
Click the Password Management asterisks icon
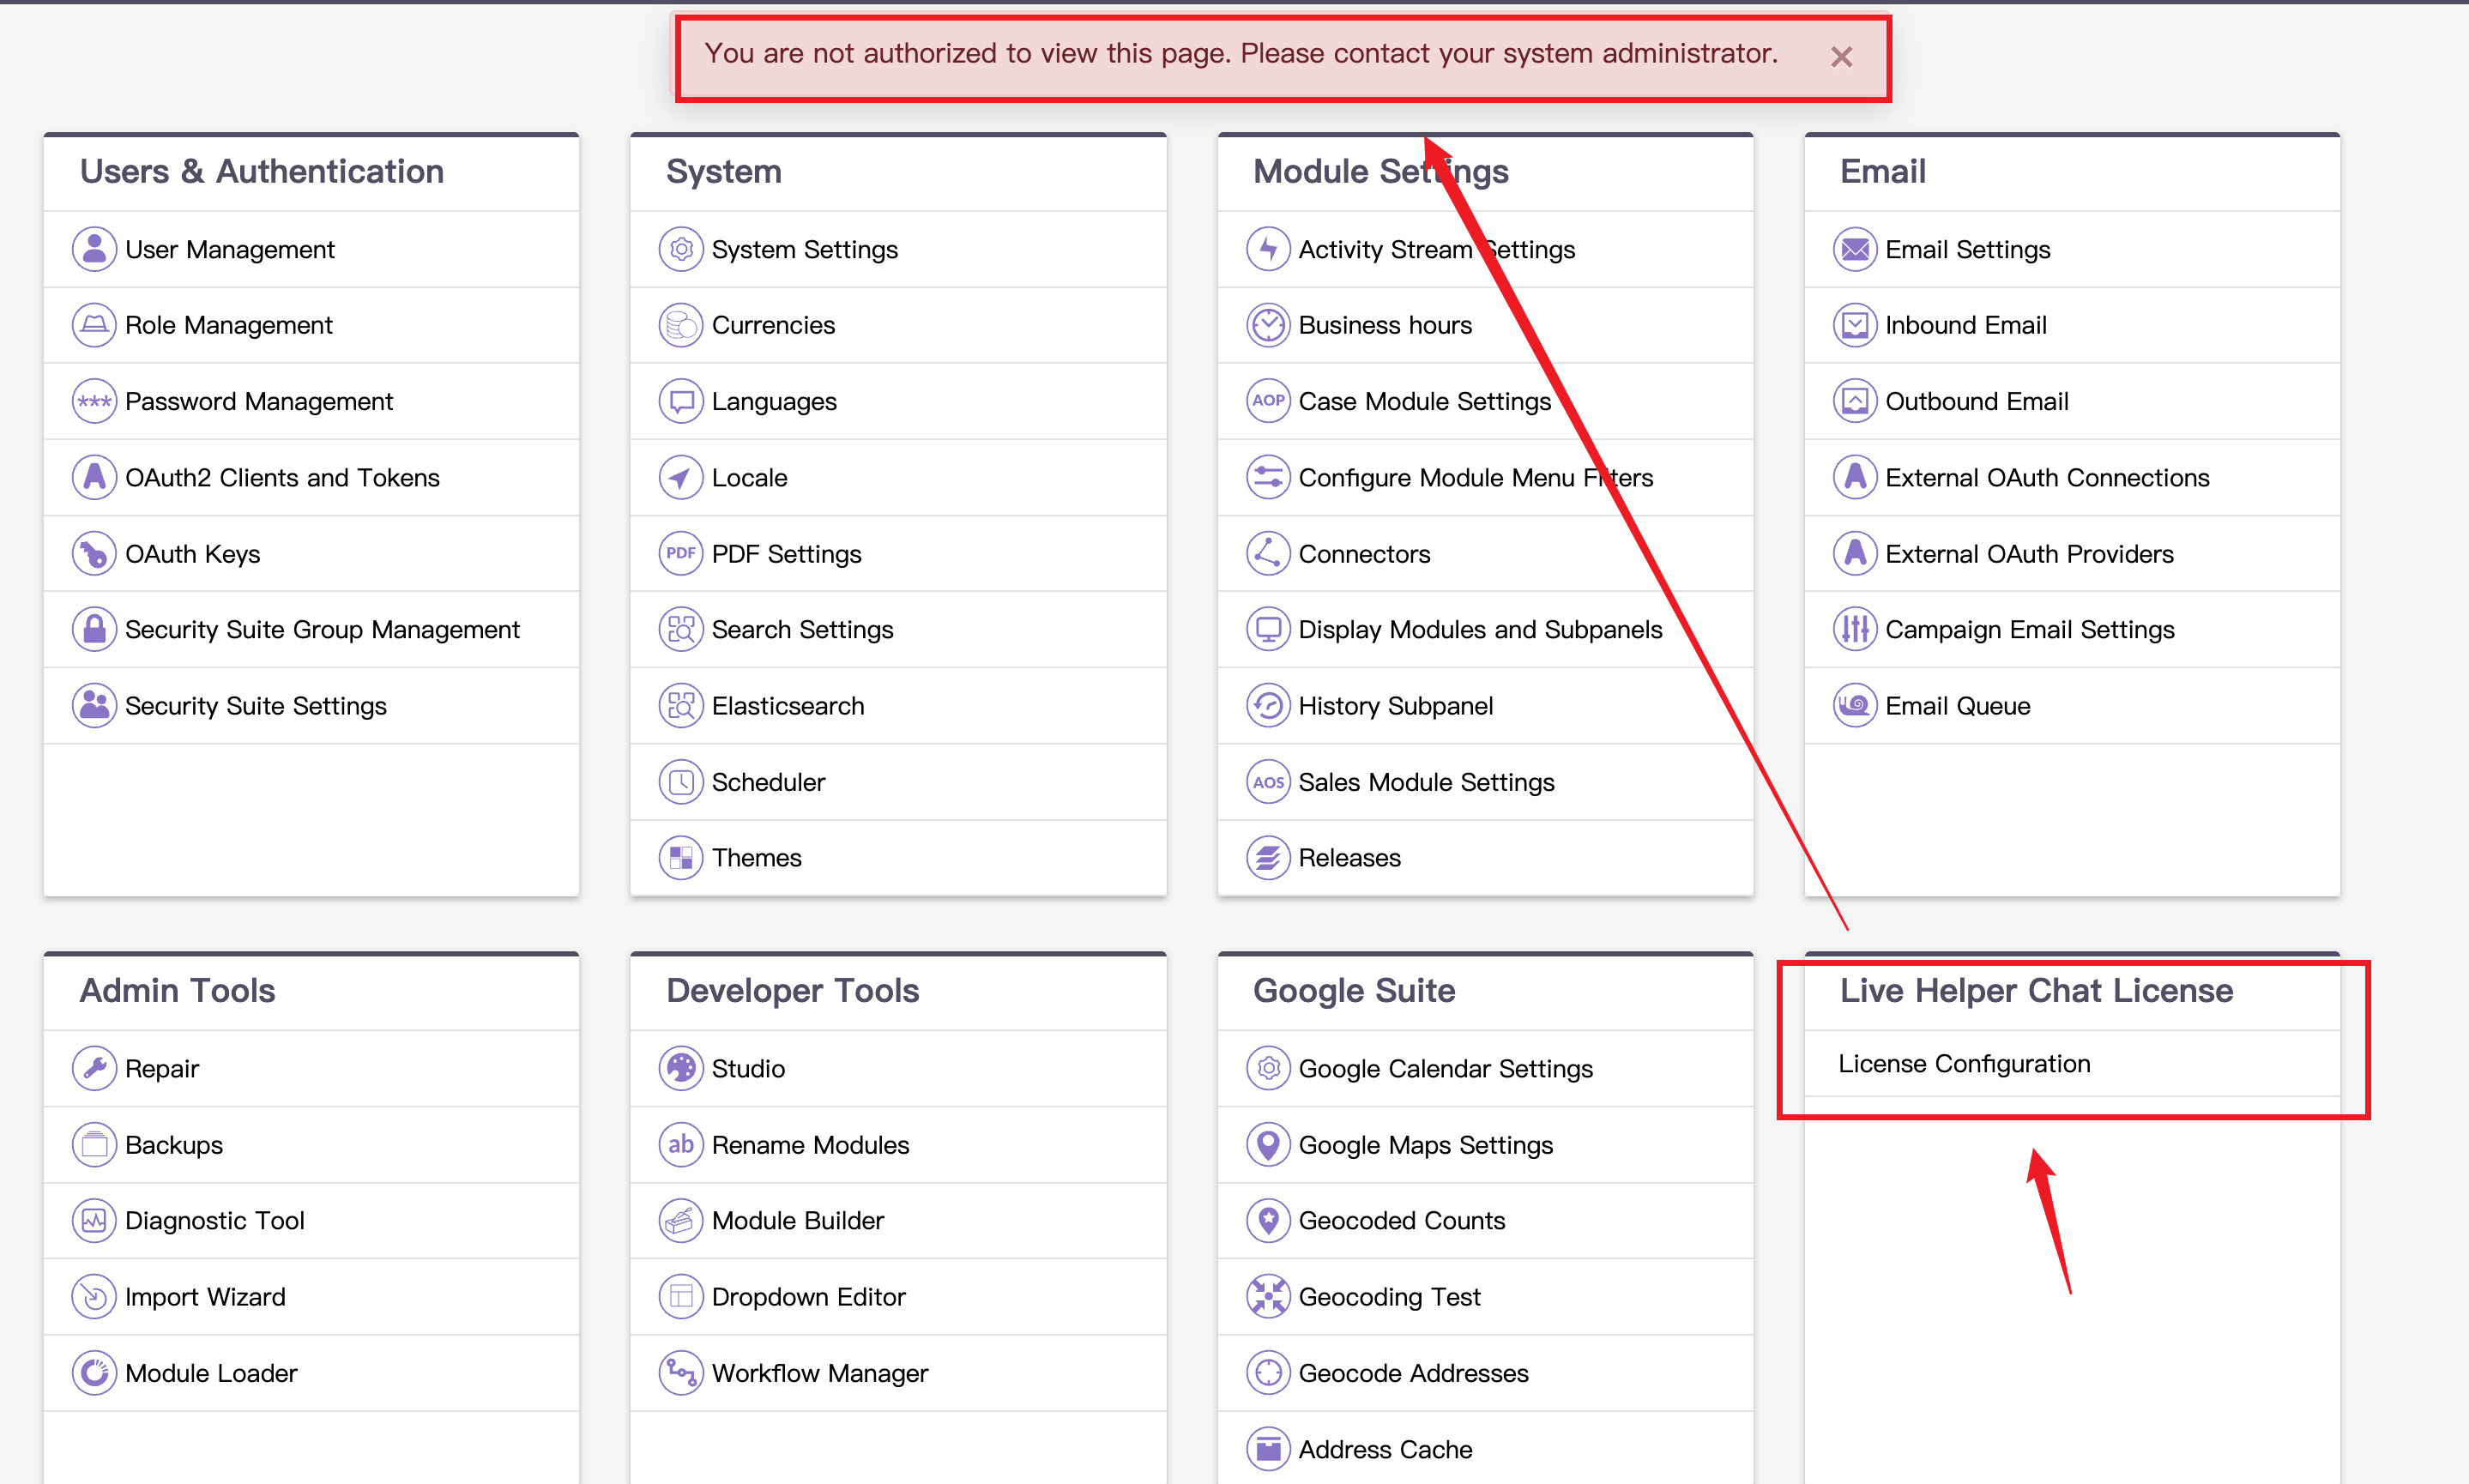[x=94, y=401]
